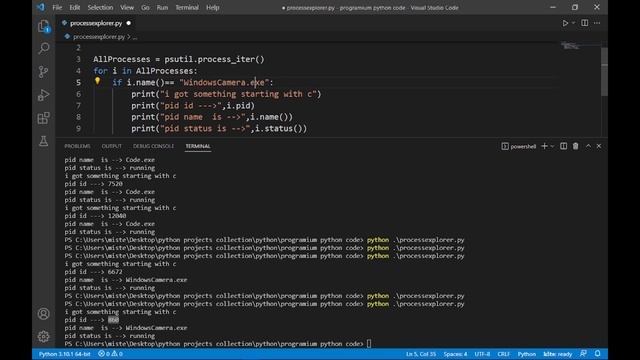Open the Accounts menu icon
The height and width of the screenshot is (360, 640).
tap(44, 313)
